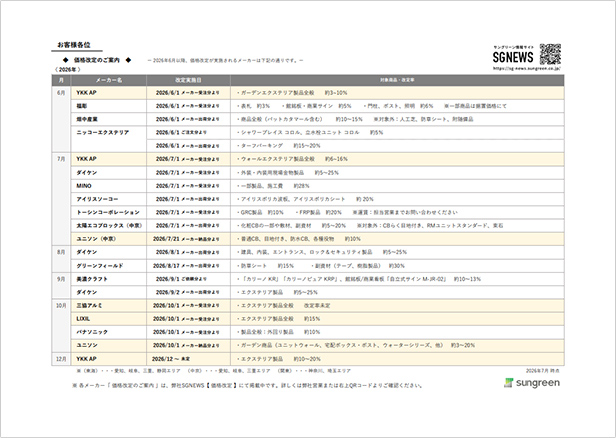Click the 製品全般：外回り製品 約10% cell
Image resolution: width=616 pixels, height=438 pixels.
[x=397, y=332]
